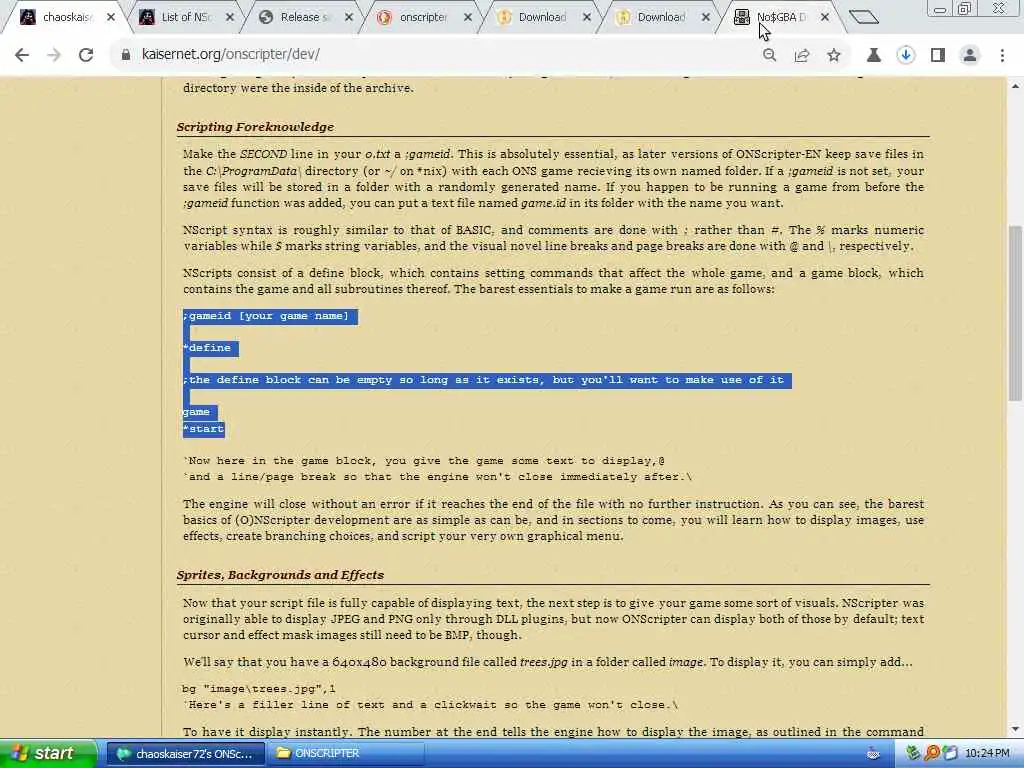Go forward to the next page
This screenshot has height=768, width=1024.
[54, 55]
